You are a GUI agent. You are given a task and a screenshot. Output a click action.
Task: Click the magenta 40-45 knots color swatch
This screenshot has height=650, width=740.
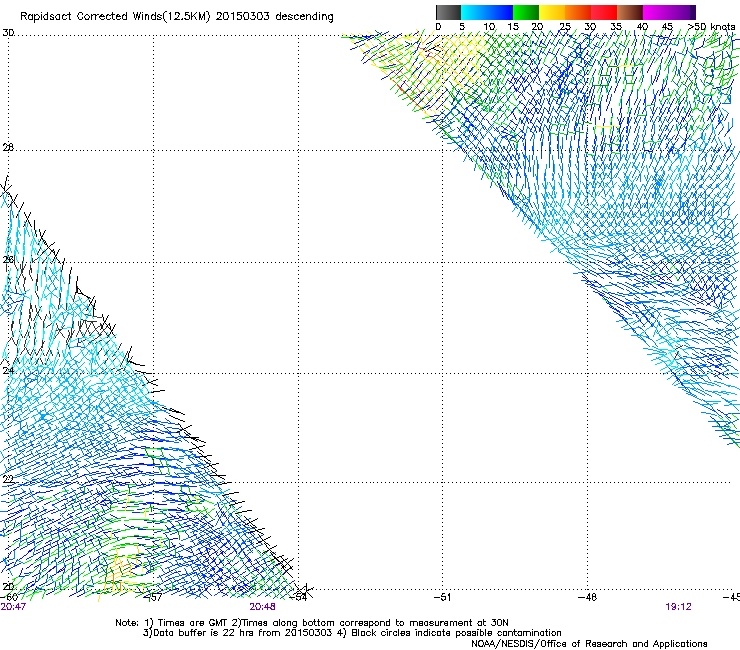656,12
